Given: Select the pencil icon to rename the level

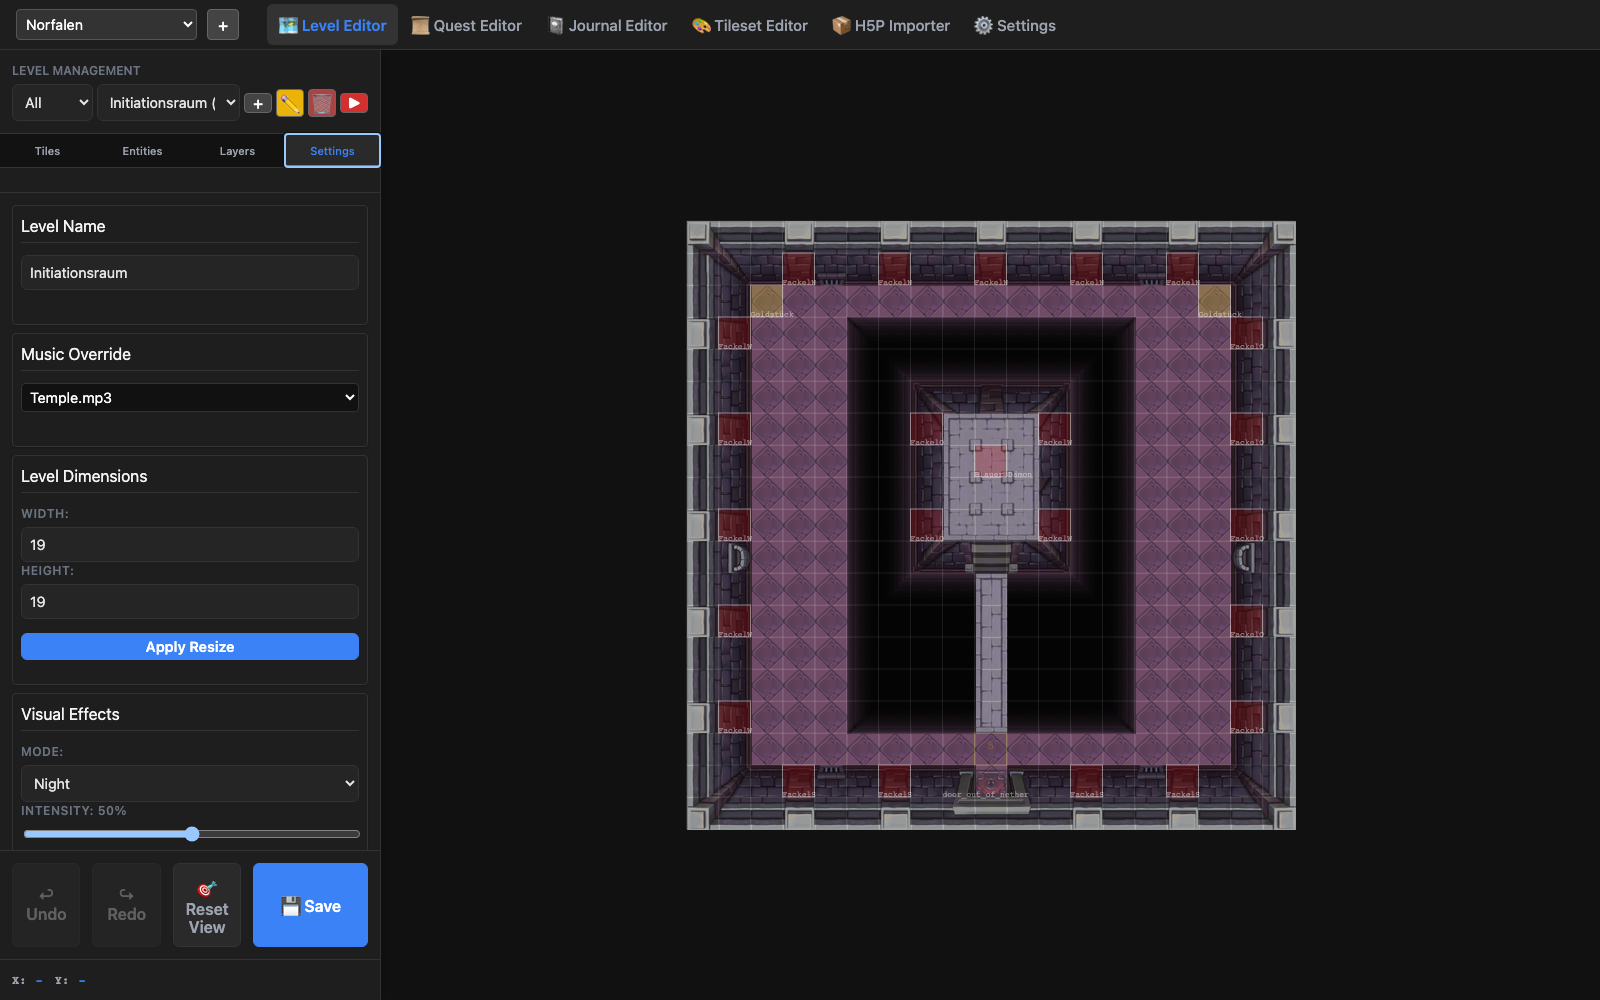Looking at the screenshot, I should pyautogui.click(x=290, y=102).
